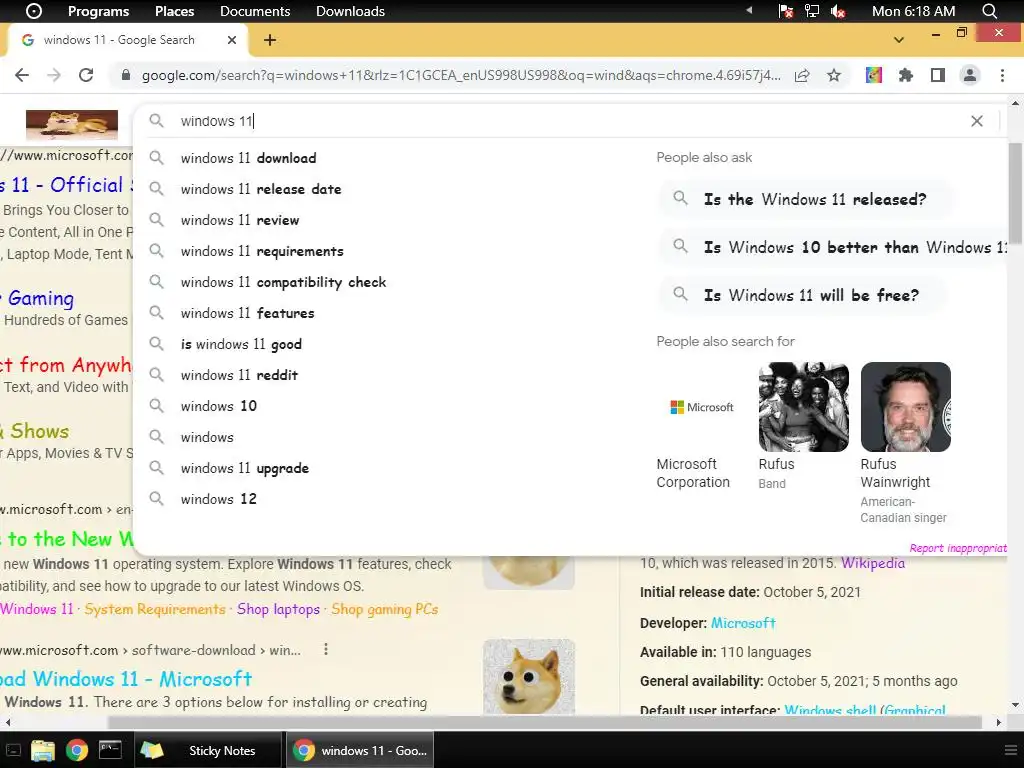Image resolution: width=1024 pixels, height=768 pixels.
Task: Open the tab search chevron
Action: pyautogui.click(x=899, y=40)
